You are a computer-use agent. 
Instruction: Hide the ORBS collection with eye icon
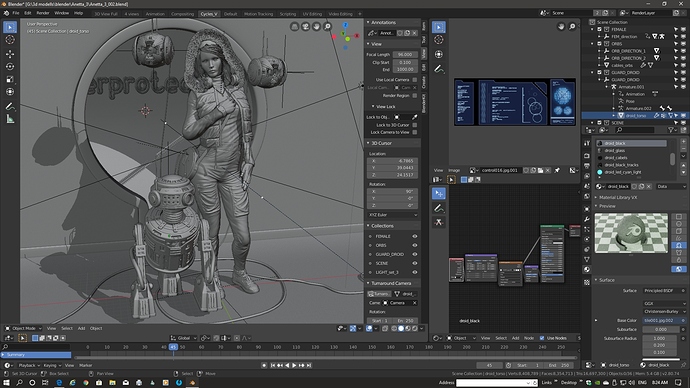click(x=415, y=245)
